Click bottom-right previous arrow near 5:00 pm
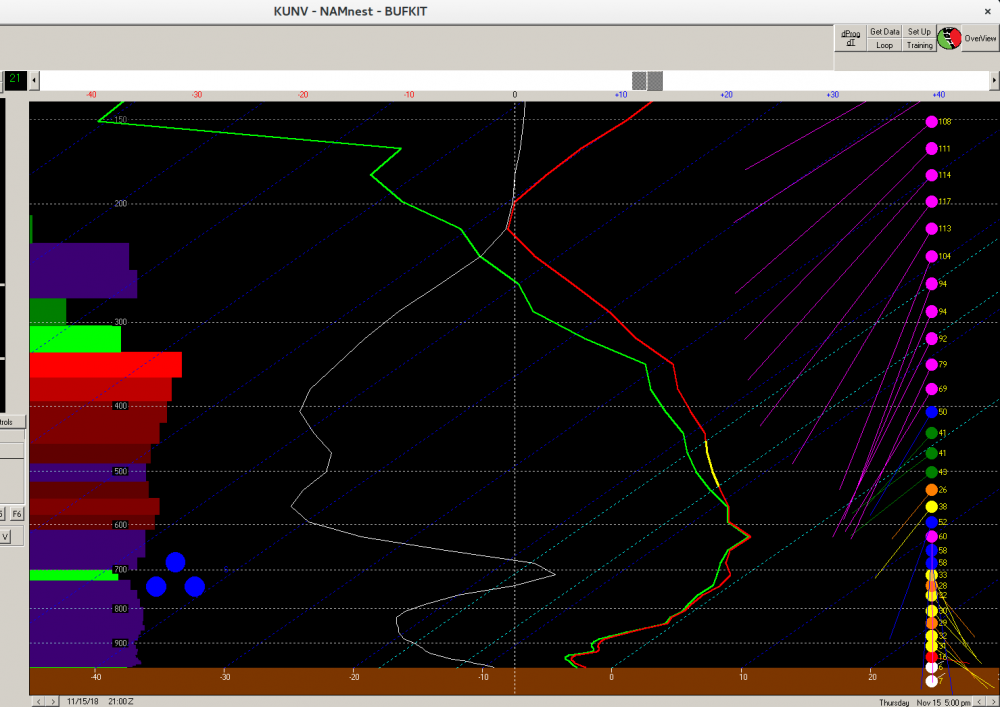 tap(979, 702)
